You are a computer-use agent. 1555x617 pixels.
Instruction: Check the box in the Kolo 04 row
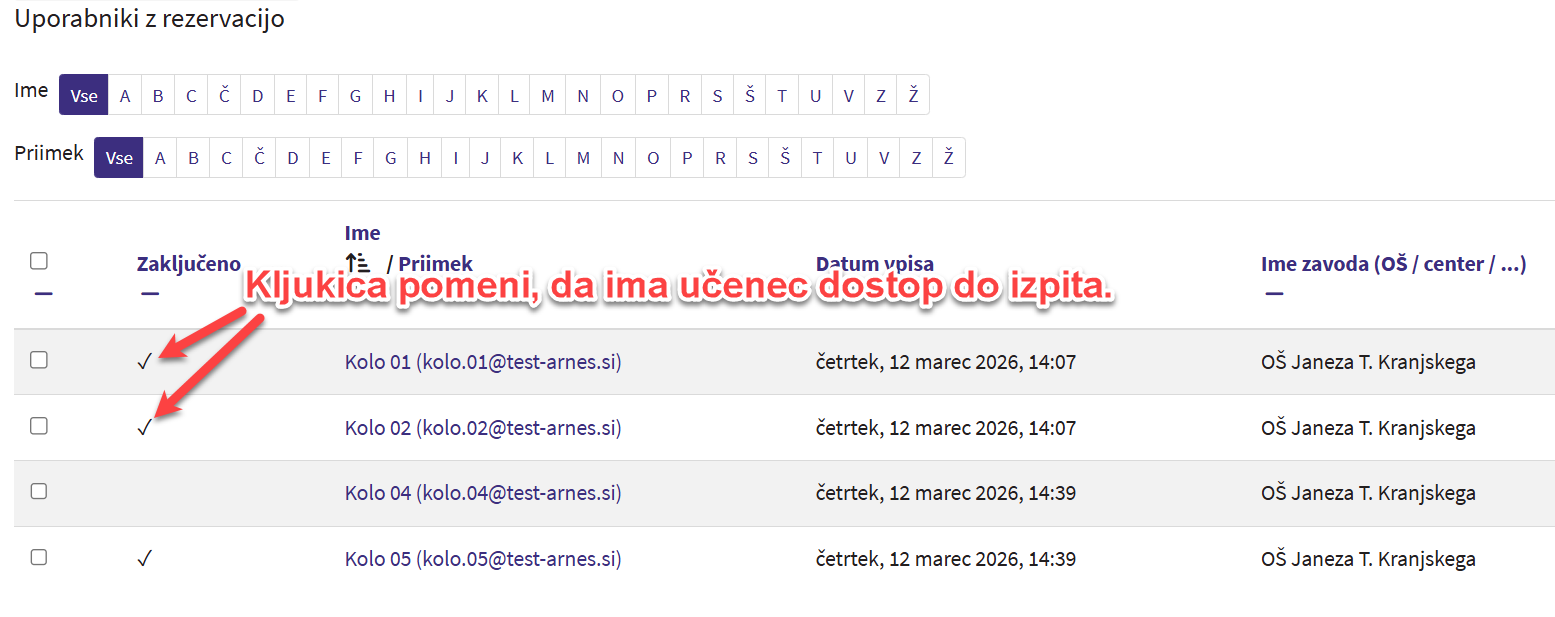pos(39,491)
